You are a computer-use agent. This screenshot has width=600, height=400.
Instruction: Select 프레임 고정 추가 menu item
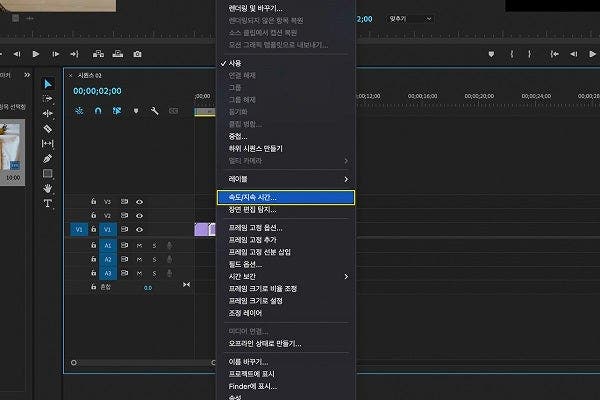tap(285, 240)
